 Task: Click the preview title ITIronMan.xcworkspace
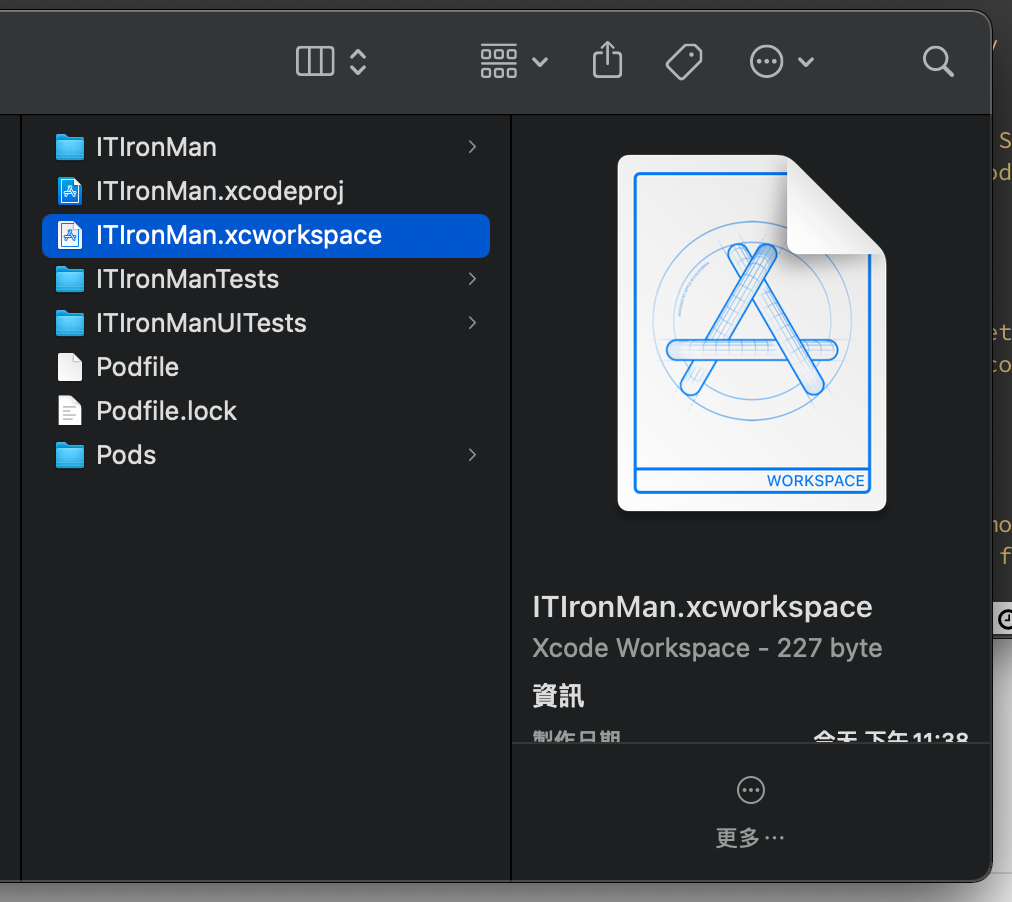[702, 607]
